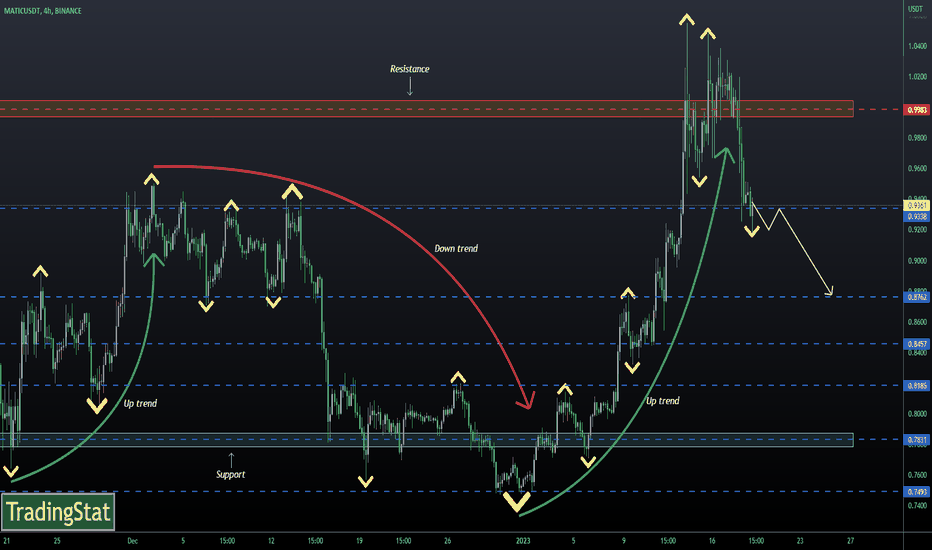Click the Dec label on time axis
932x550 pixels.
[133, 541]
